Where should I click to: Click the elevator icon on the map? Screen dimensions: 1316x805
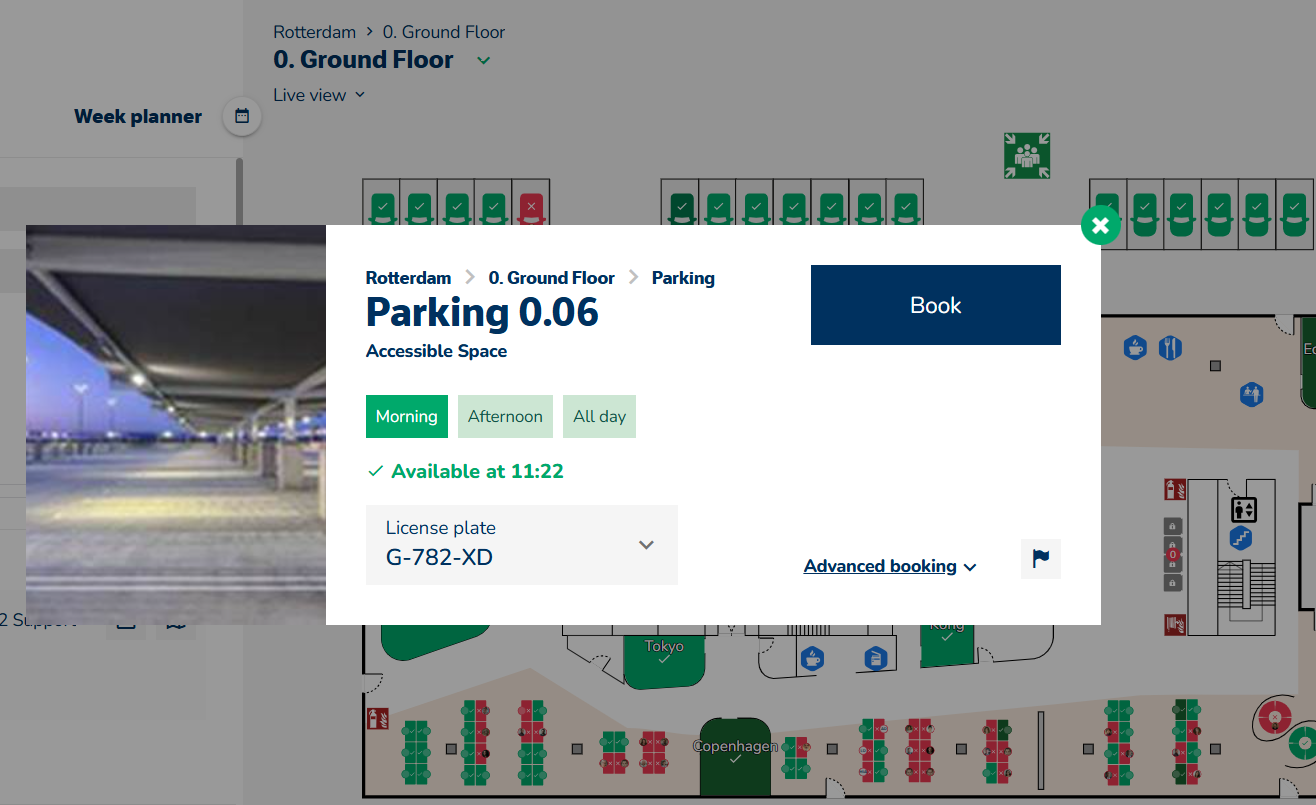1243,509
